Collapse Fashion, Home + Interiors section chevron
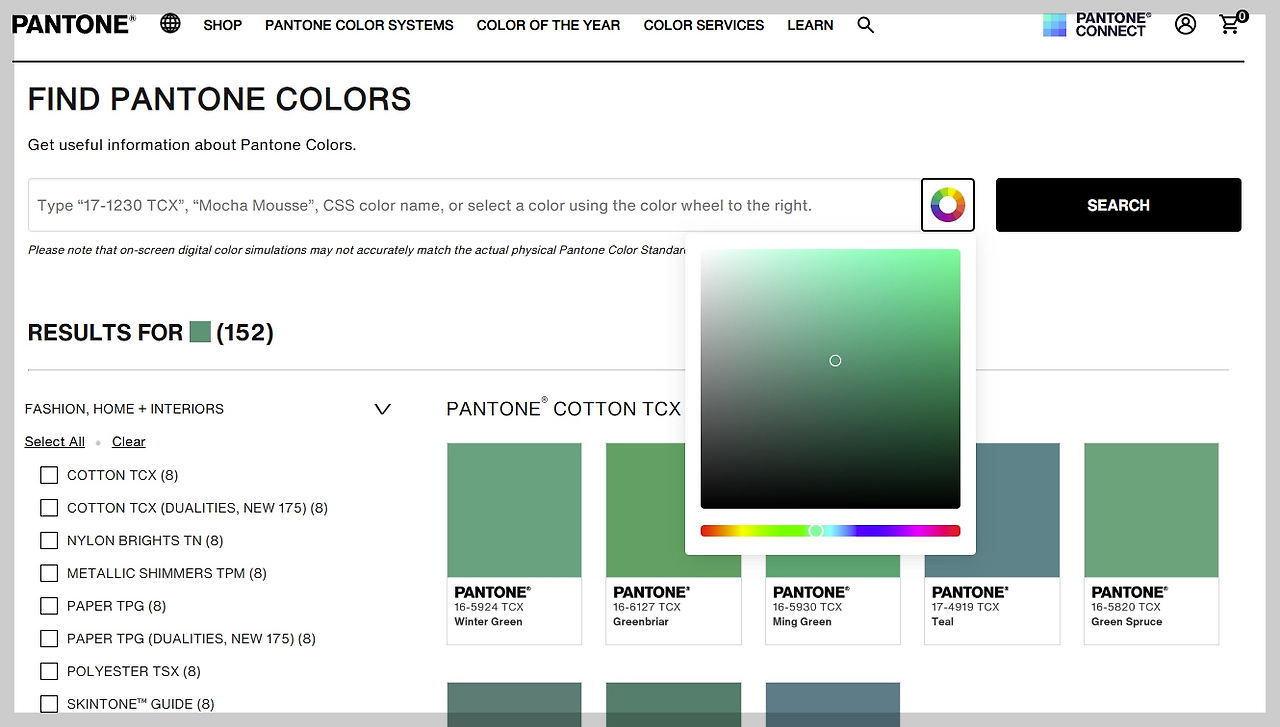This screenshot has width=1280, height=727. pyautogui.click(x=382, y=409)
